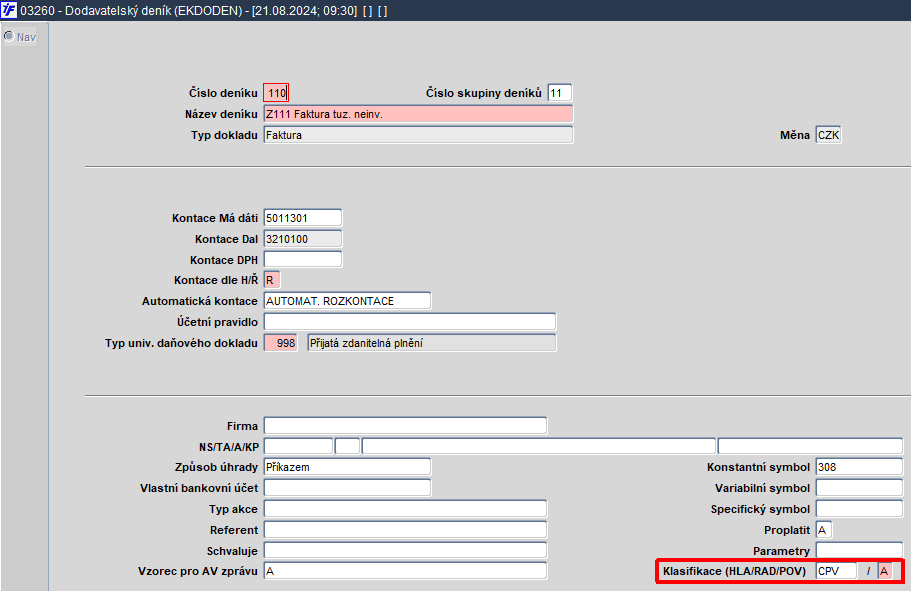Click the Referent input field

[405, 529]
